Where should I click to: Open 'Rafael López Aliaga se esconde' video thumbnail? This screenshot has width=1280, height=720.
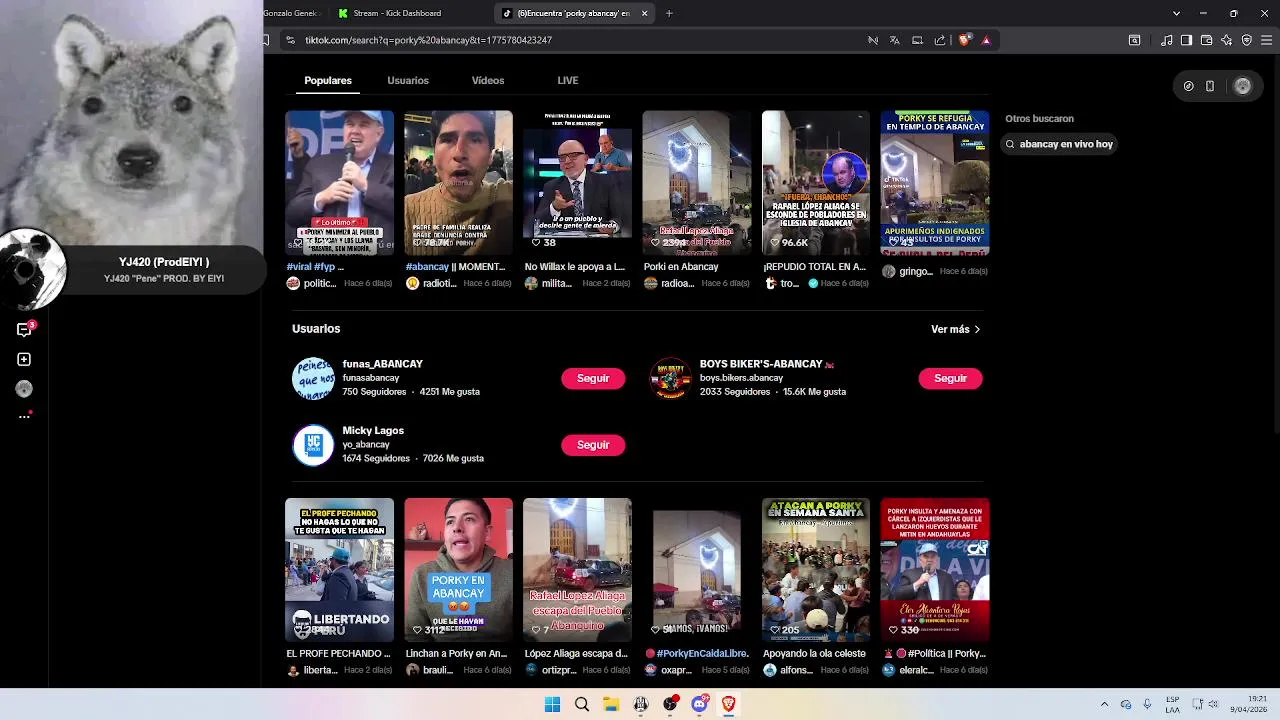(x=815, y=182)
